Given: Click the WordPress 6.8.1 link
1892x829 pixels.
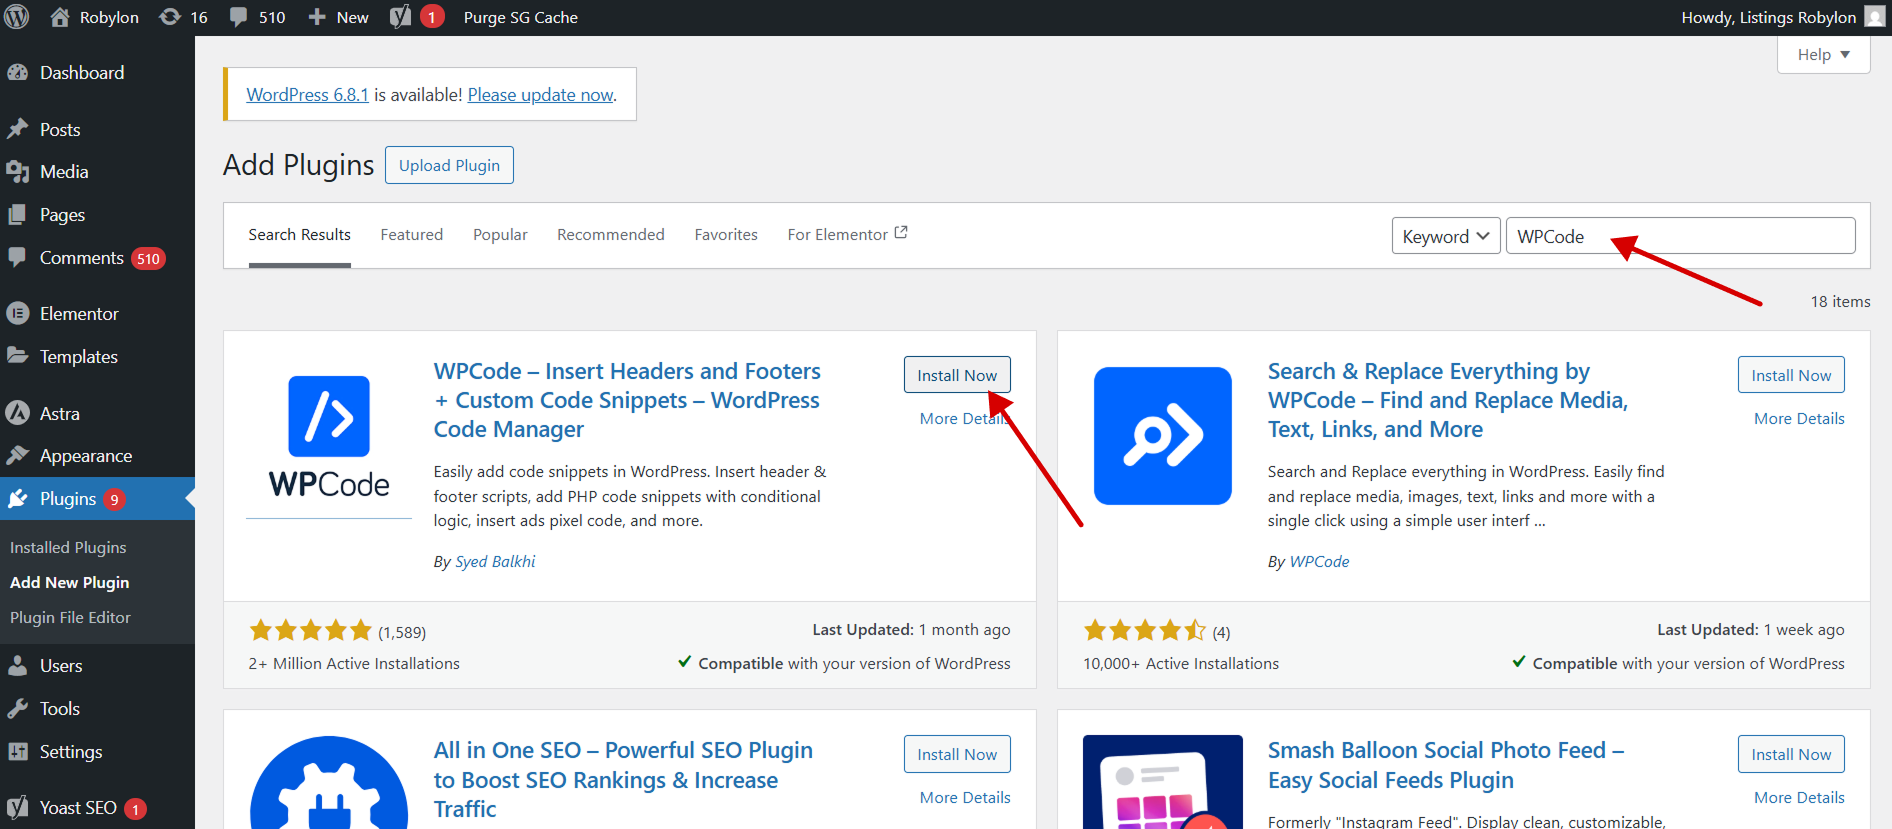Looking at the screenshot, I should (307, 94).
